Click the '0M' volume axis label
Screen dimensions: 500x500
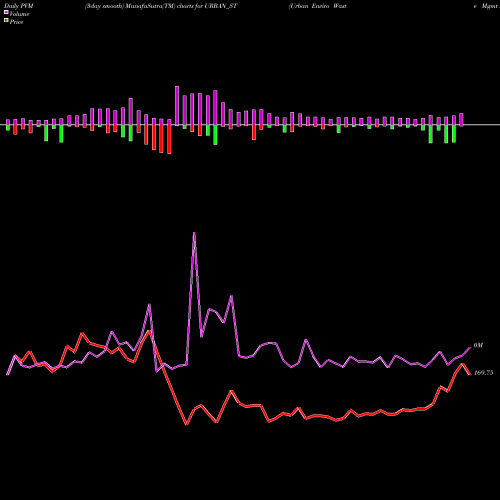(478, 345)
